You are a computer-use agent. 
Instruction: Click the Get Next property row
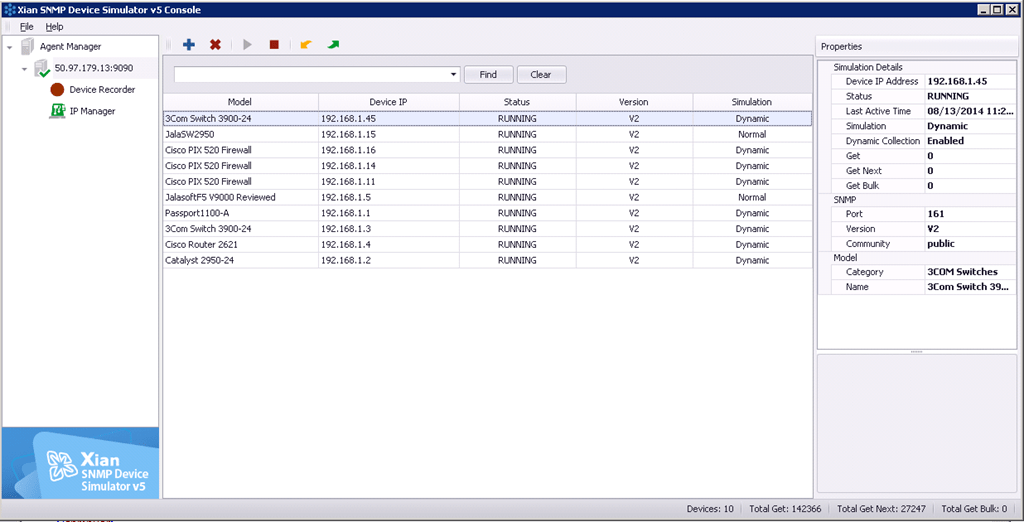(x=923, y=171)
